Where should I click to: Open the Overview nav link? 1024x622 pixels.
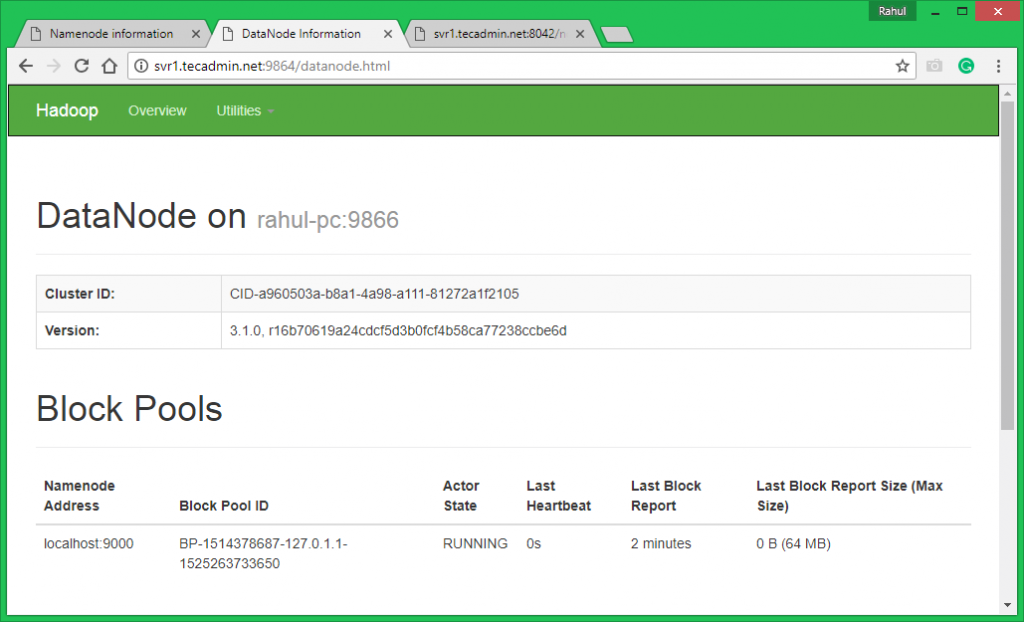pos(157,111)
